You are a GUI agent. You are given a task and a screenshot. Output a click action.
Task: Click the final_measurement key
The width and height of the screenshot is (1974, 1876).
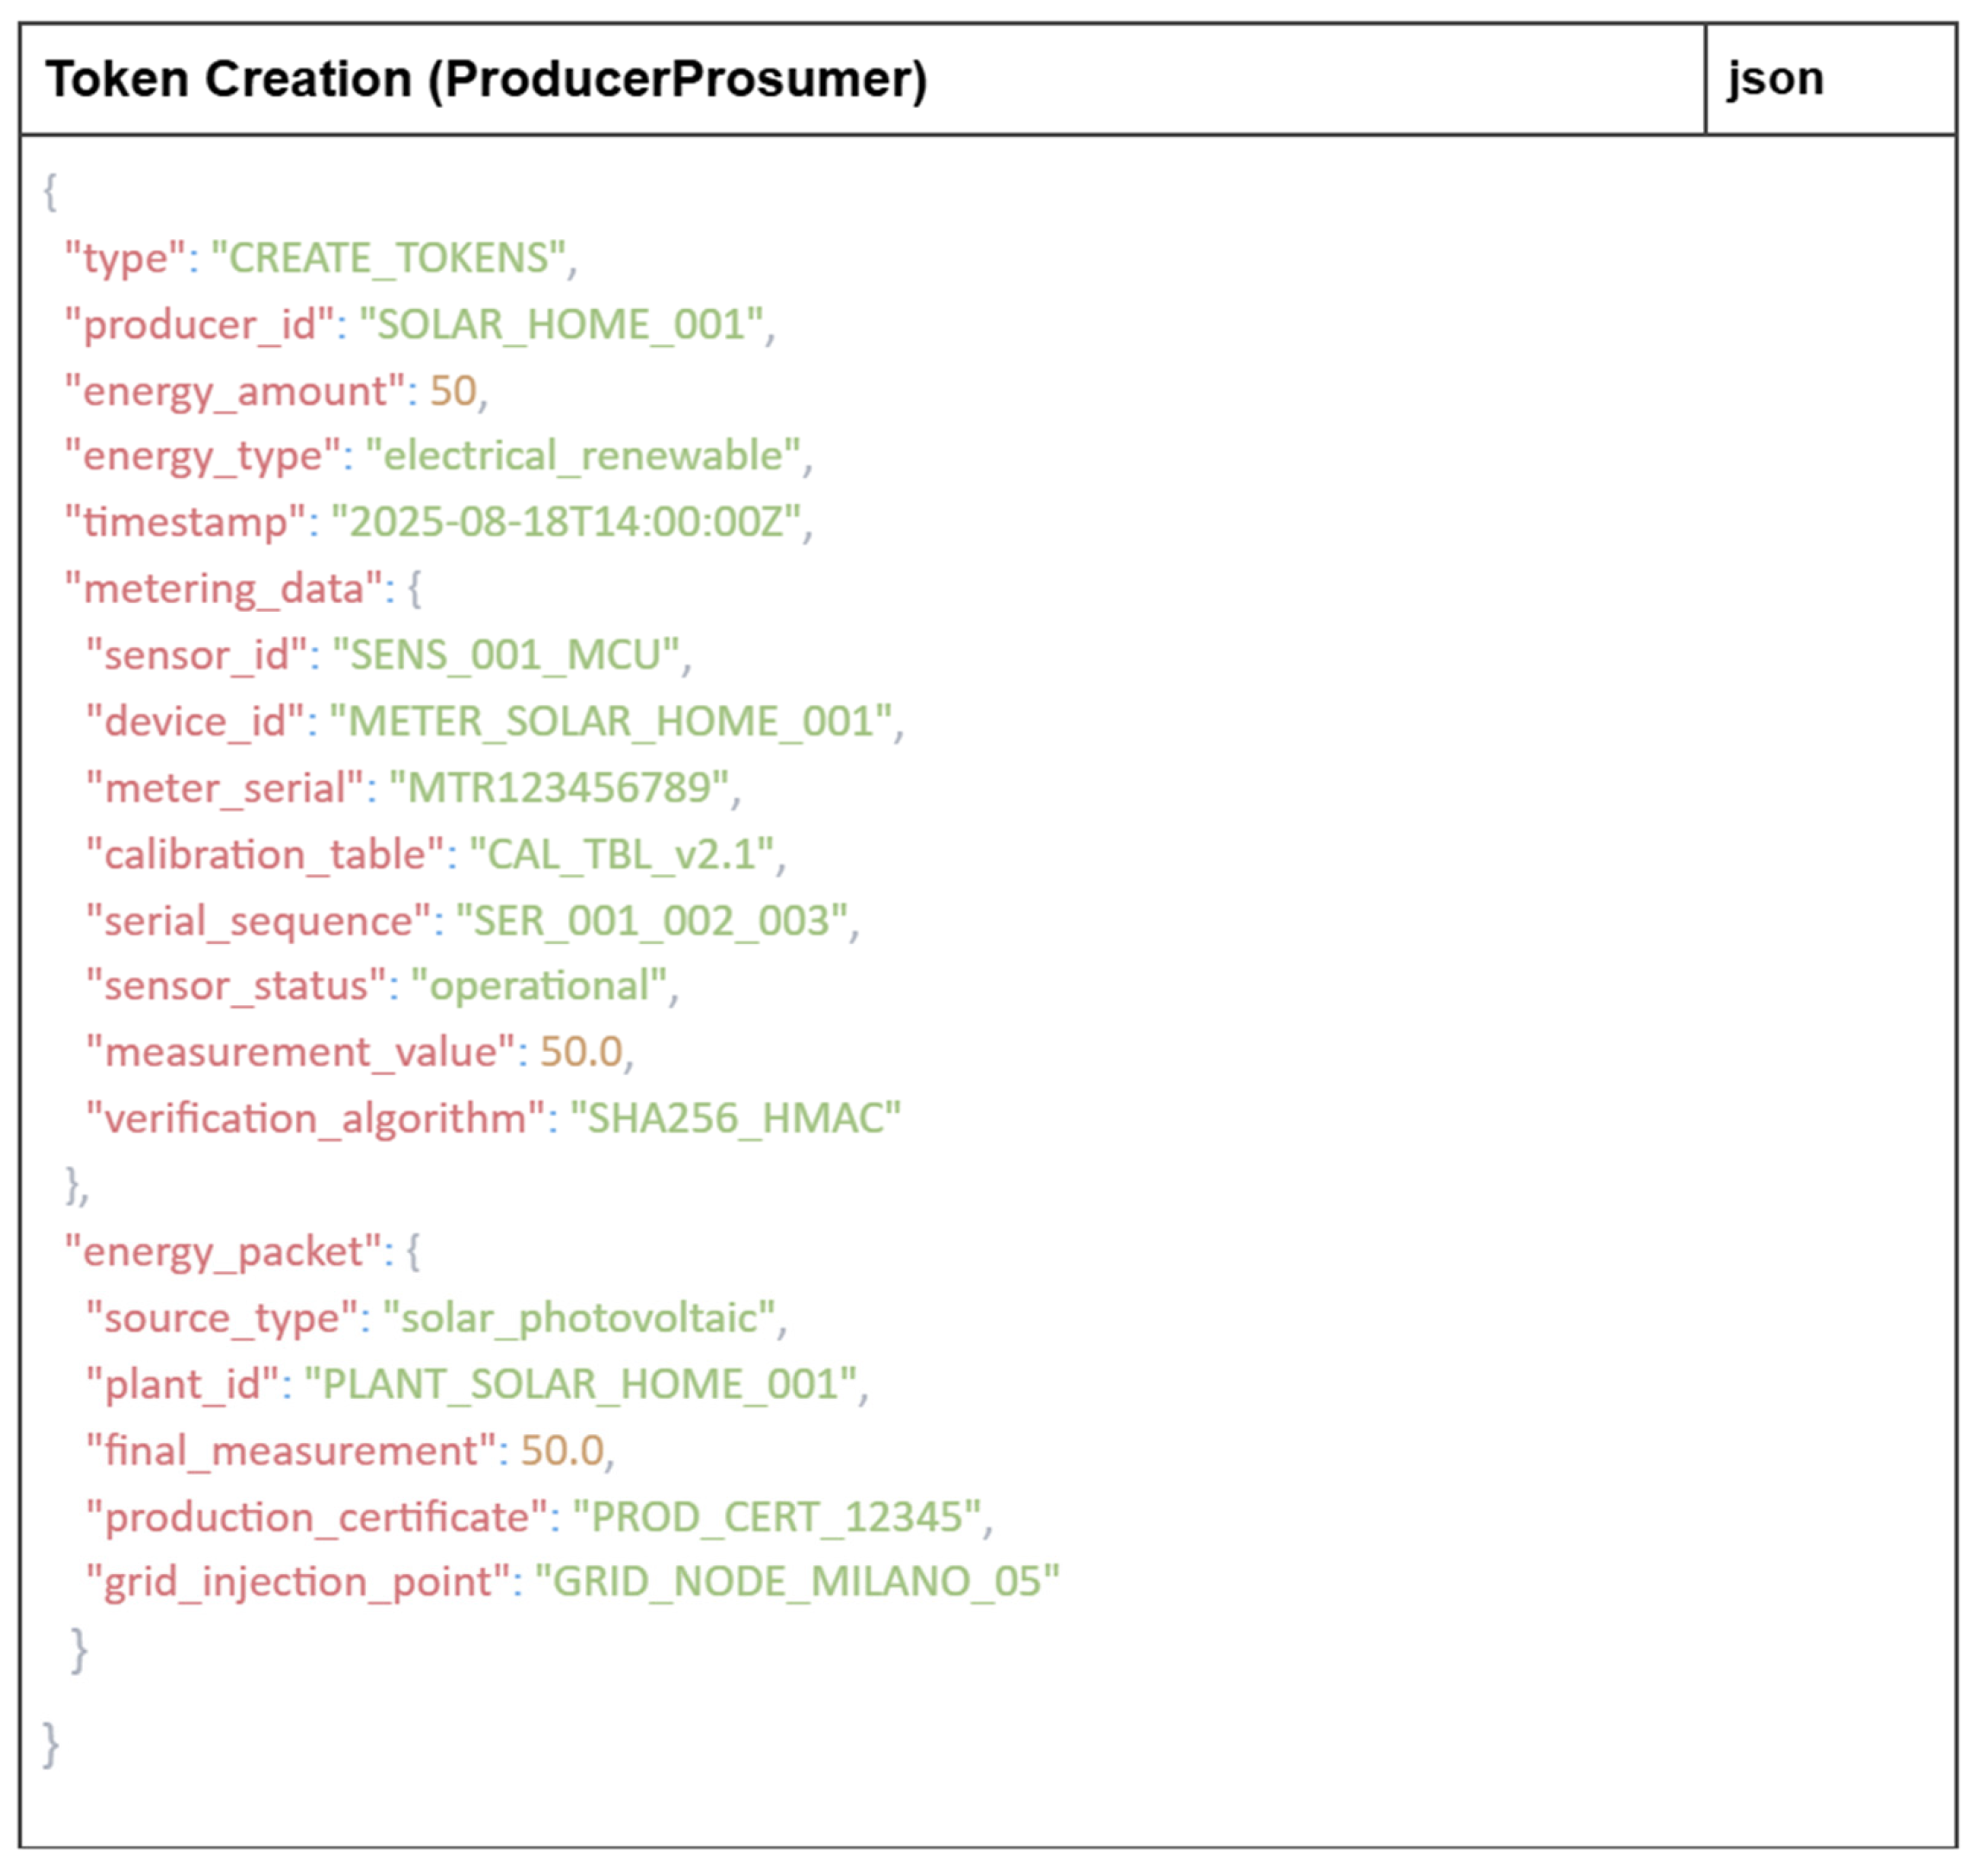point(291,1451)
